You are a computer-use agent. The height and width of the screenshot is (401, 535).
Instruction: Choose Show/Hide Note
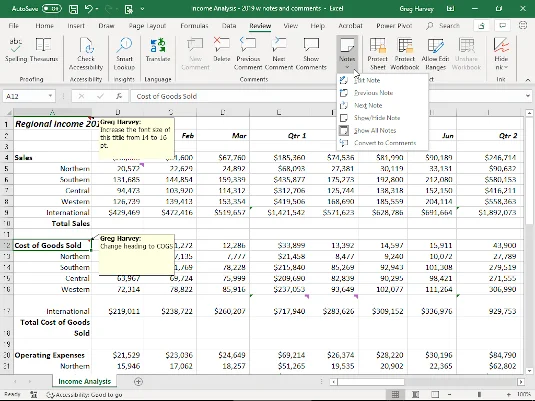tap(382, 118)
